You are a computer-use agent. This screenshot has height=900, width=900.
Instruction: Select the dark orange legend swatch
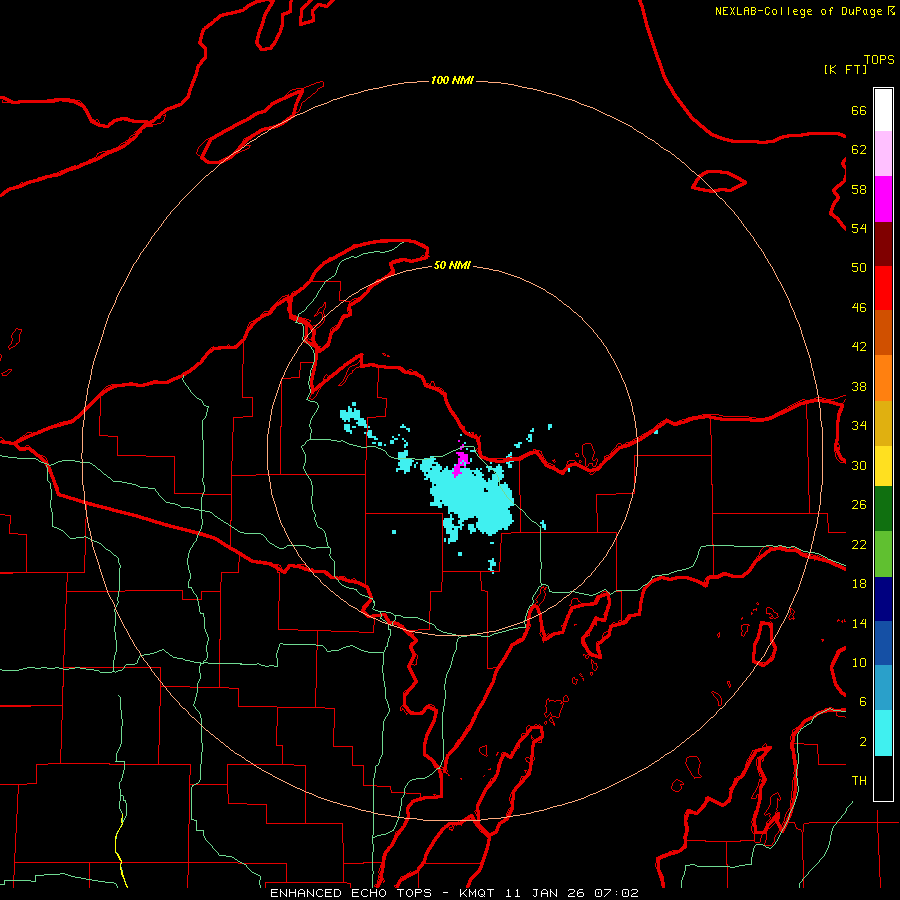tap(883, 333)
